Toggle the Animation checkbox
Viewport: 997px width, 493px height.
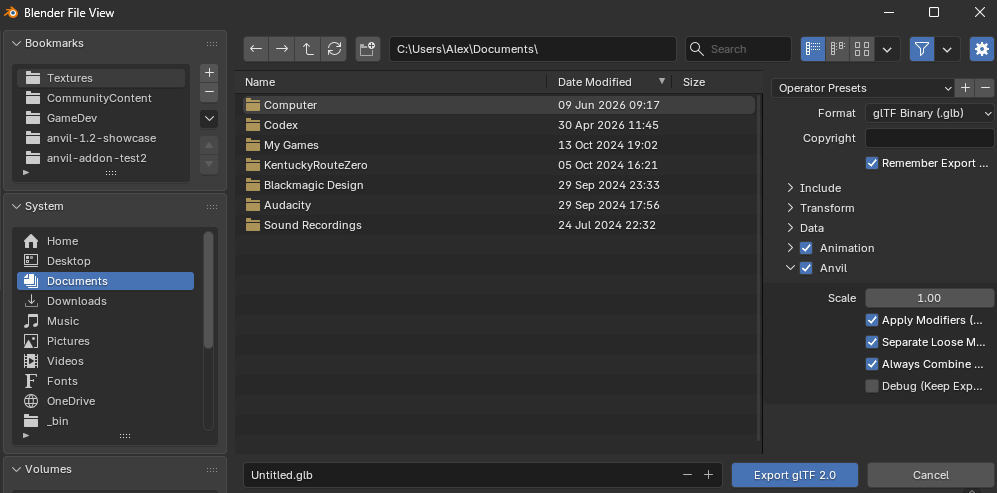tap(806, 248)
